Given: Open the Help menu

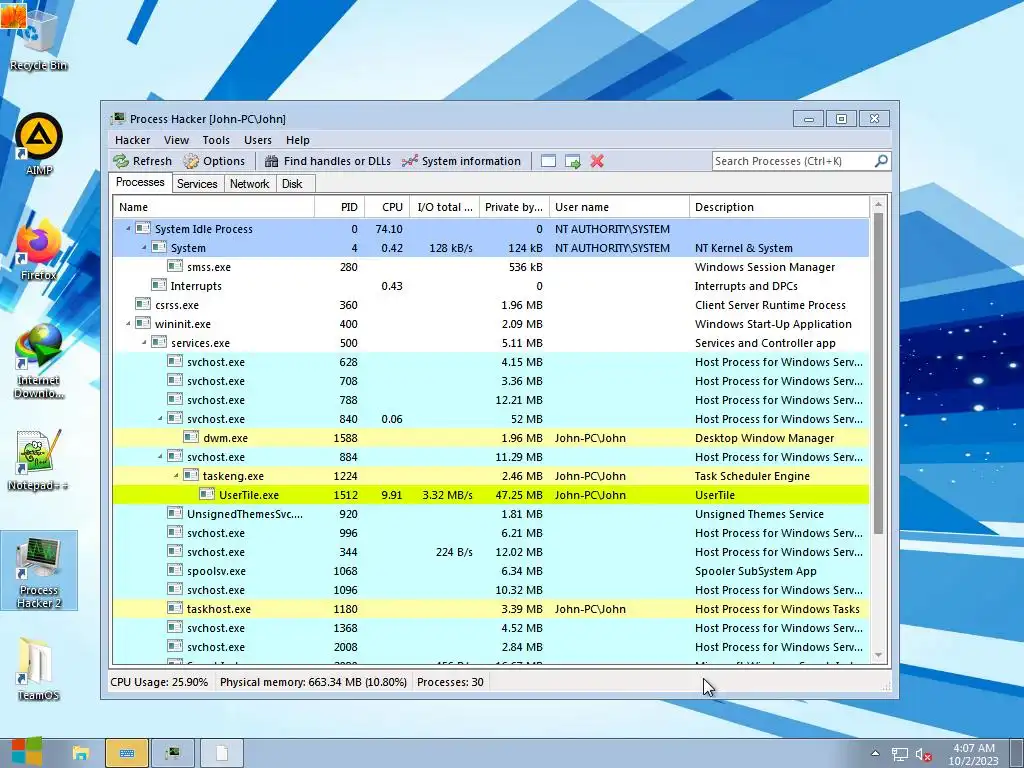Looking at the screenshot, I should point(298,140).
